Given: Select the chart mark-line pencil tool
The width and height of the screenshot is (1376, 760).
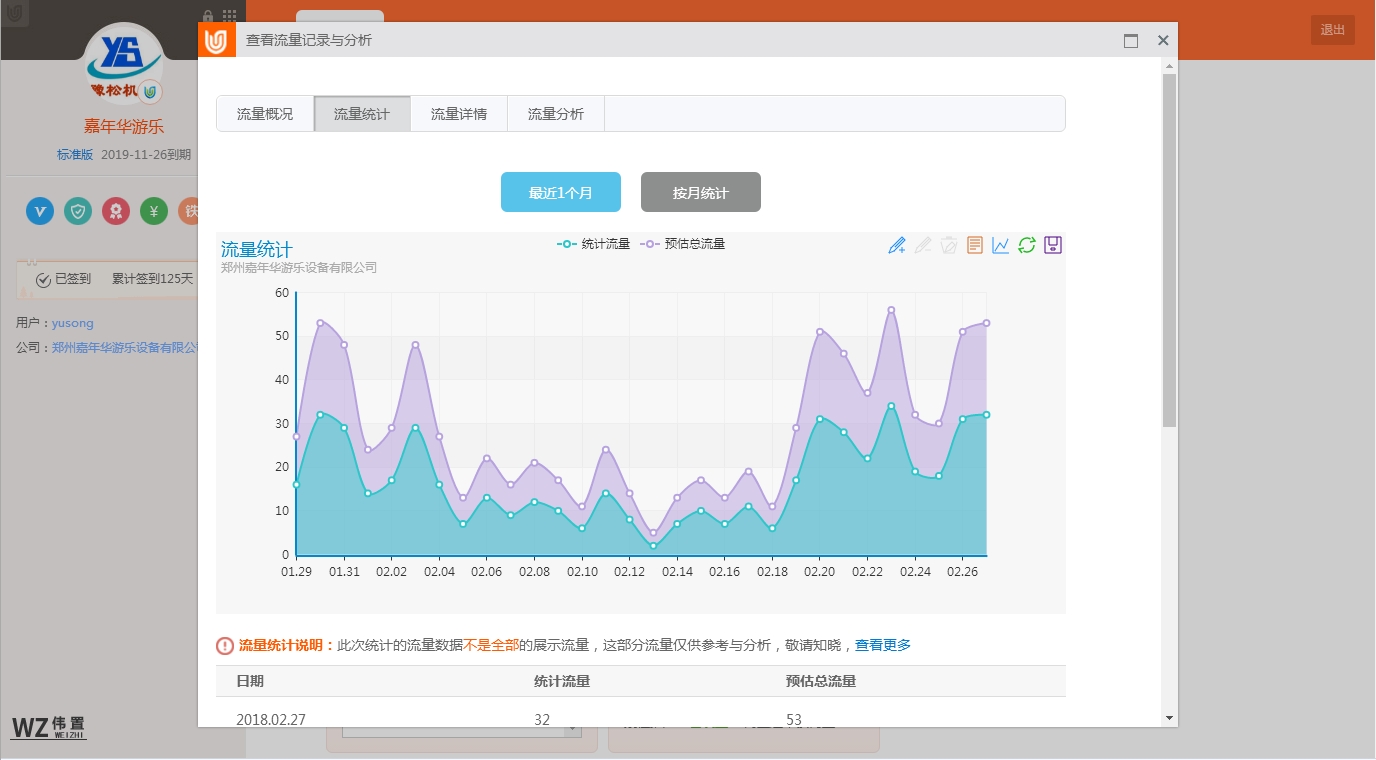Looking at the screenshot, I should pos(896,245).
